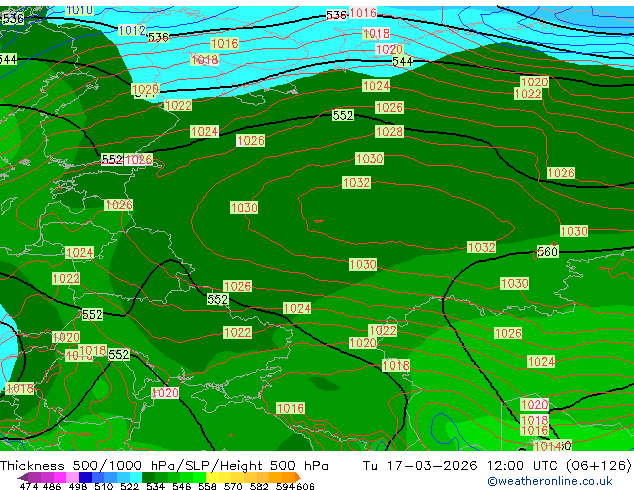Open the weatheronline.co.uk copyright link
Viewport: 634px width, 490px height.
[x=549, y=481]
